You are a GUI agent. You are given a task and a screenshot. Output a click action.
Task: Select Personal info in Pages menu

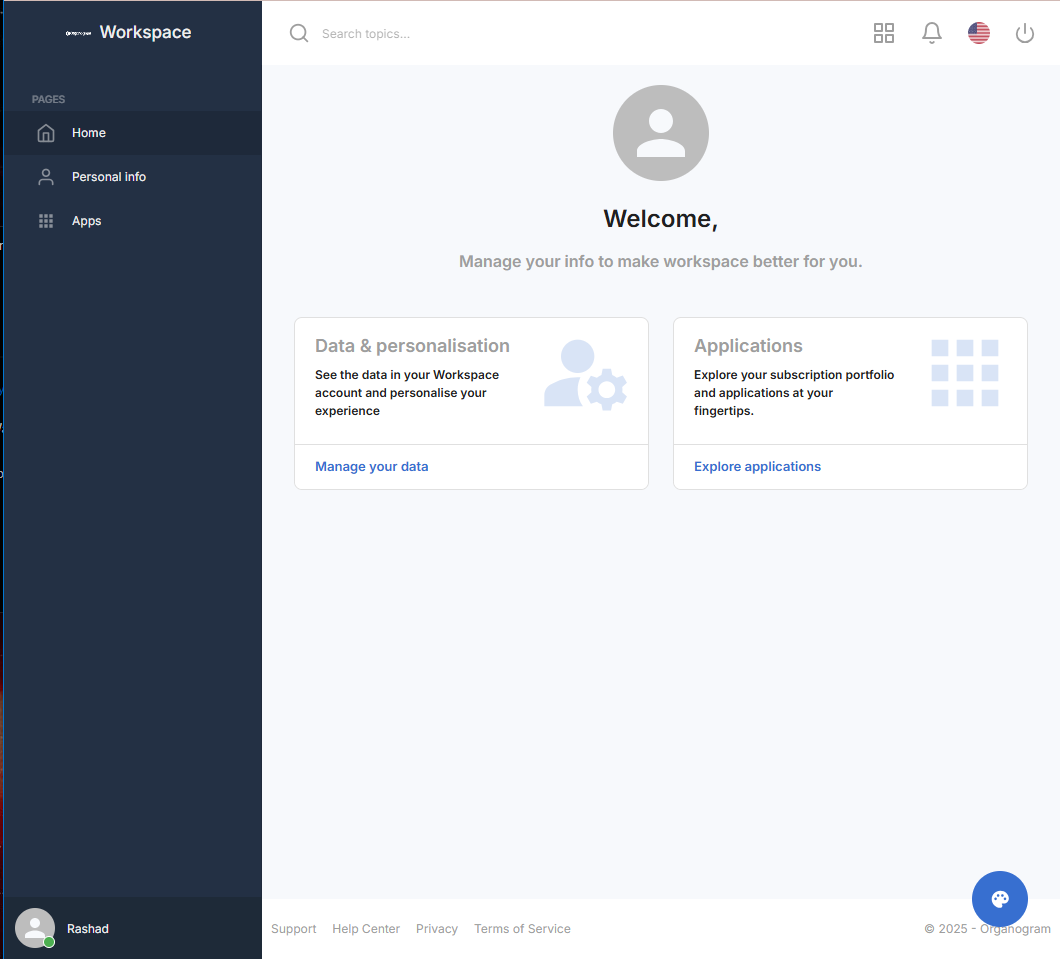point(109,177)
